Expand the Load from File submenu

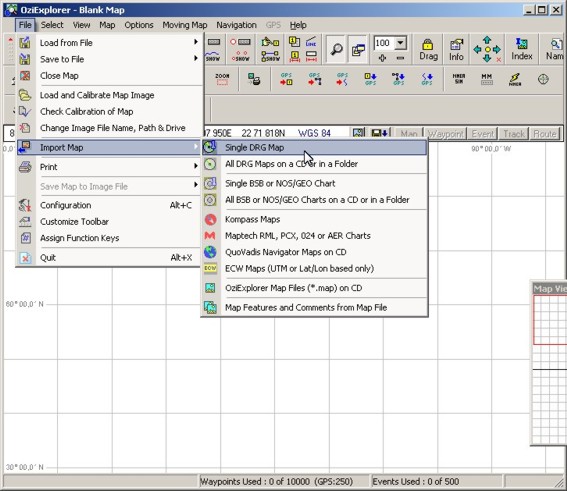110,43
